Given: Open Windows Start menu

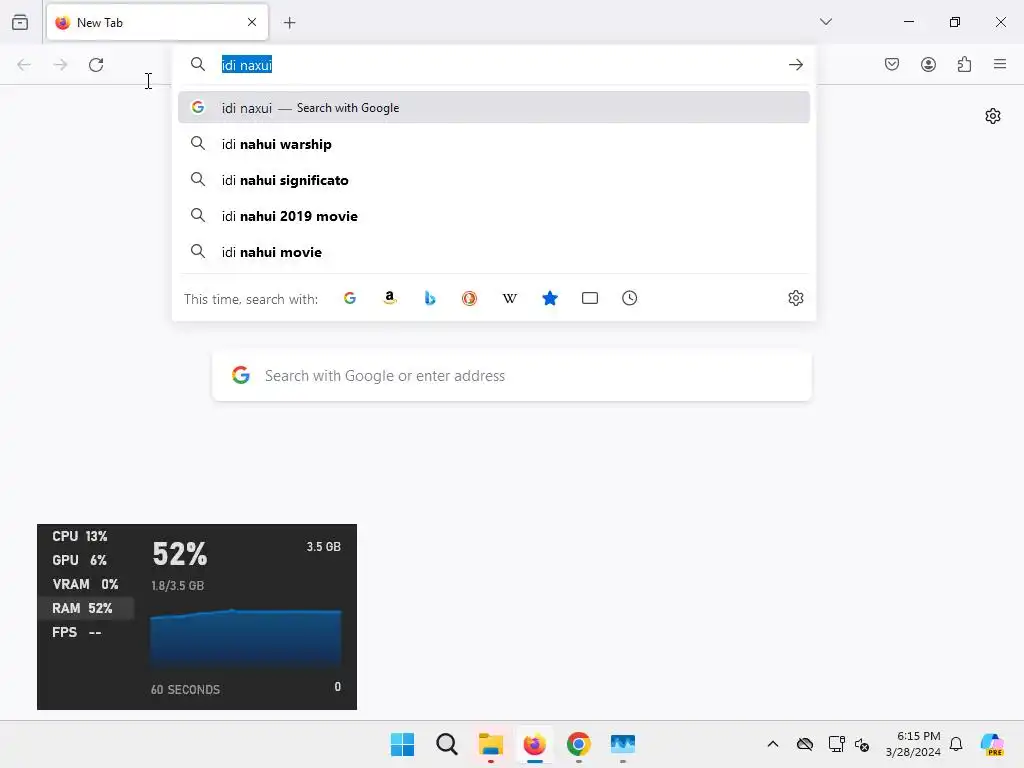Looking at the screenshot, I should [x=402, y=744].
